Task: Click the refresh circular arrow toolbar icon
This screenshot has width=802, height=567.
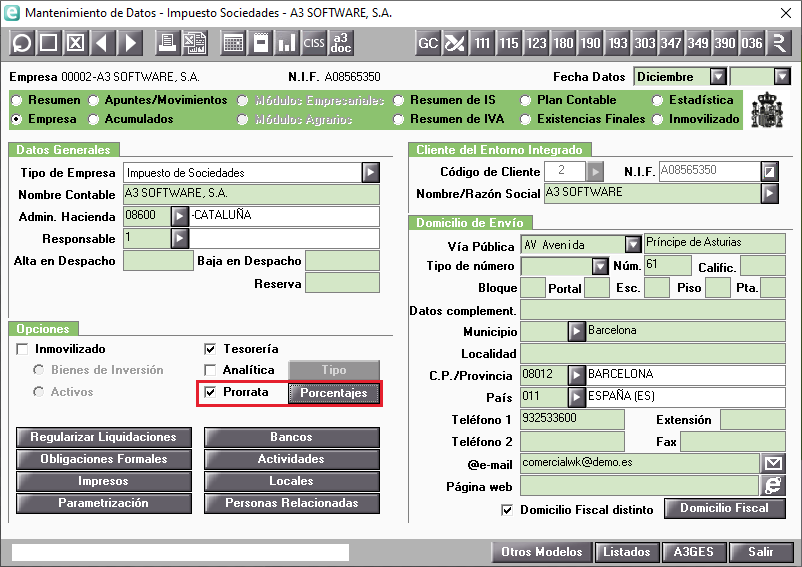Action: coord(22,43)
